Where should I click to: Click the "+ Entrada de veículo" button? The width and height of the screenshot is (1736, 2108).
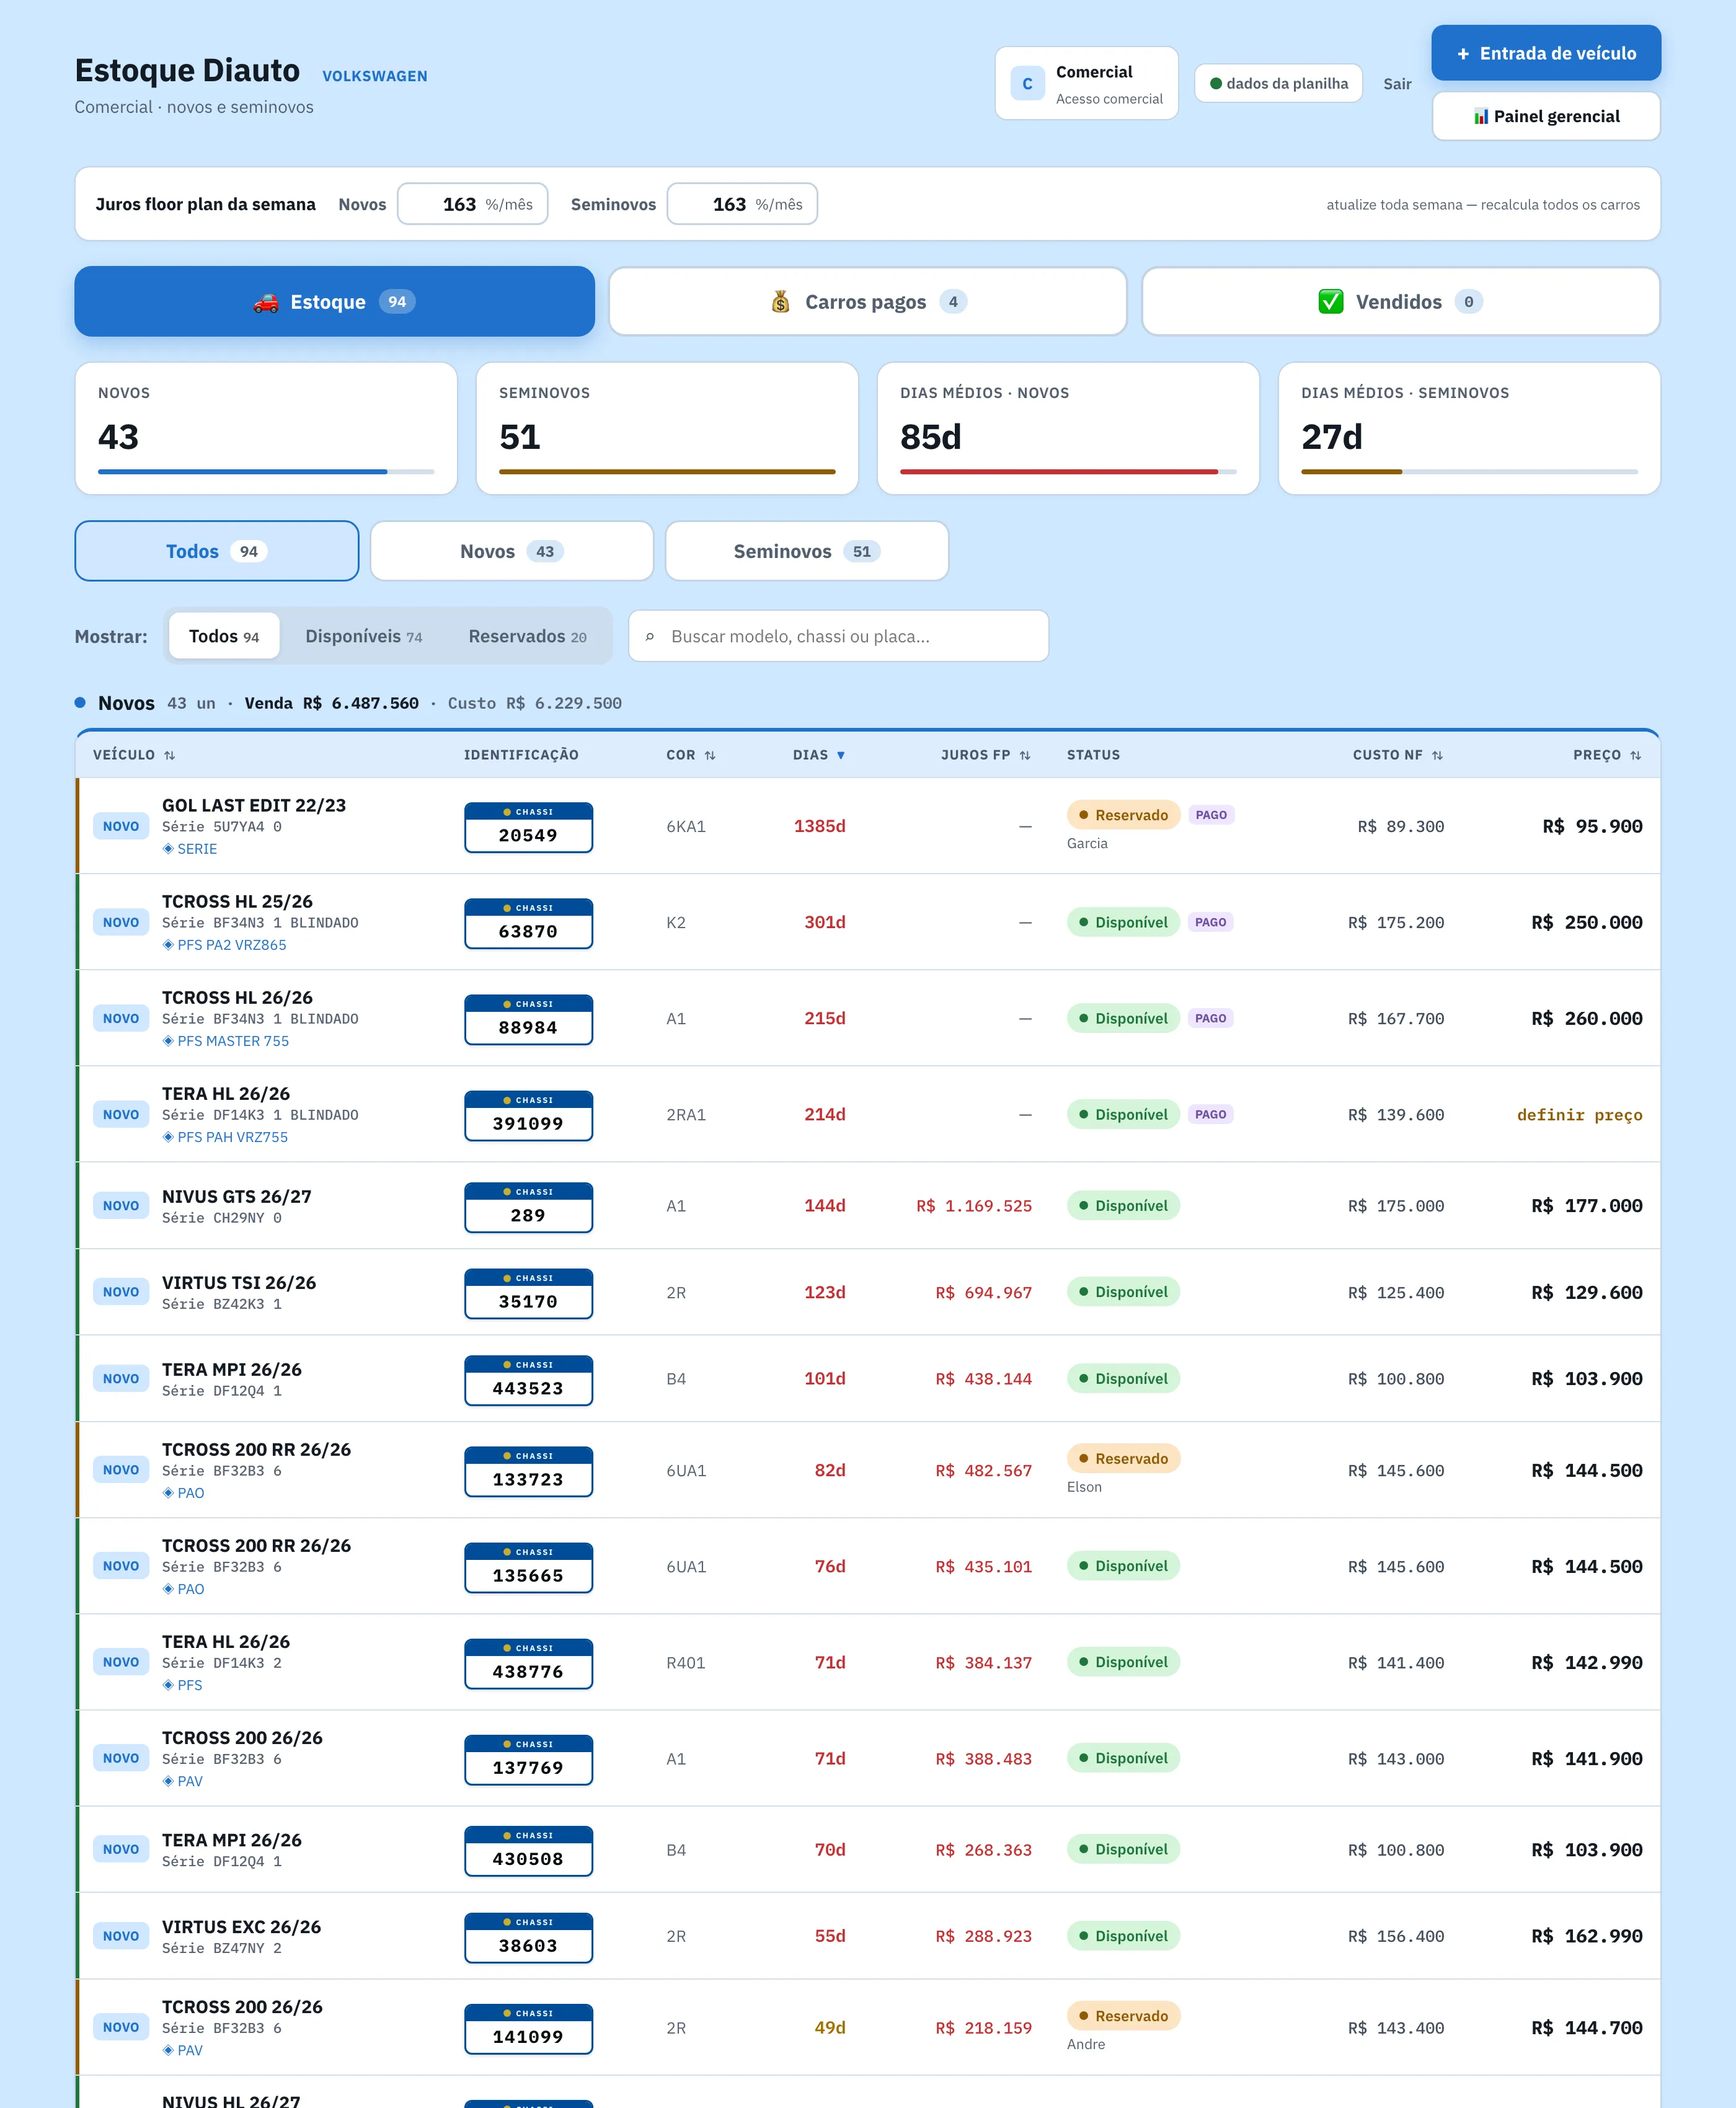[x=1546, y=53]
